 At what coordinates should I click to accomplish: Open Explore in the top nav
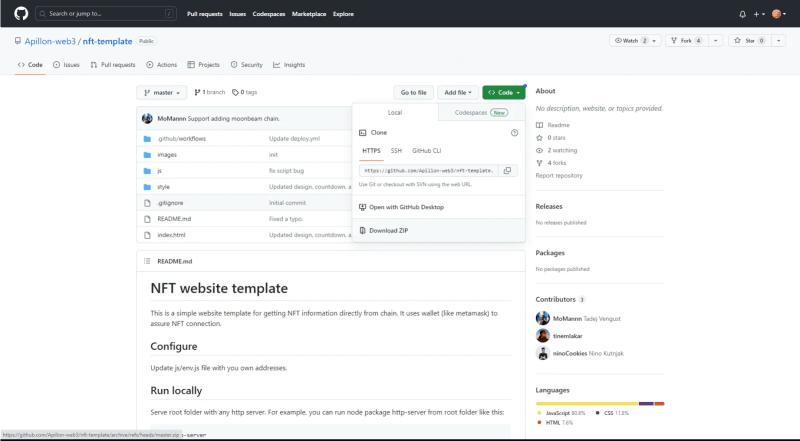[343, 14]
